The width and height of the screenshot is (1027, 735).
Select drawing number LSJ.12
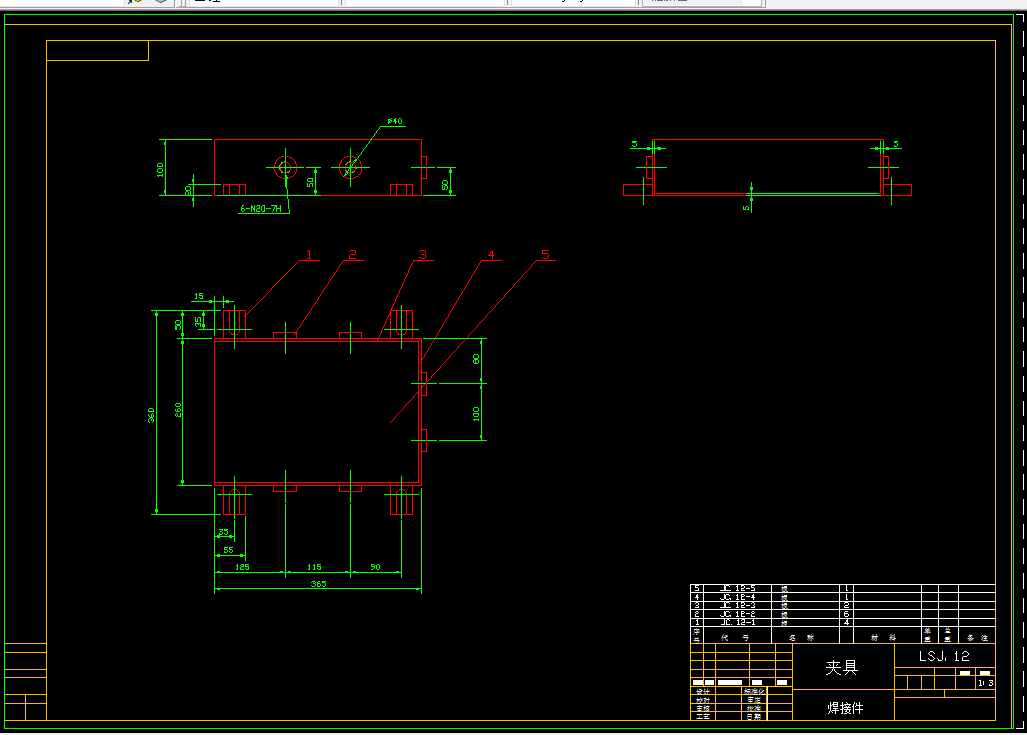pos(944,656)
